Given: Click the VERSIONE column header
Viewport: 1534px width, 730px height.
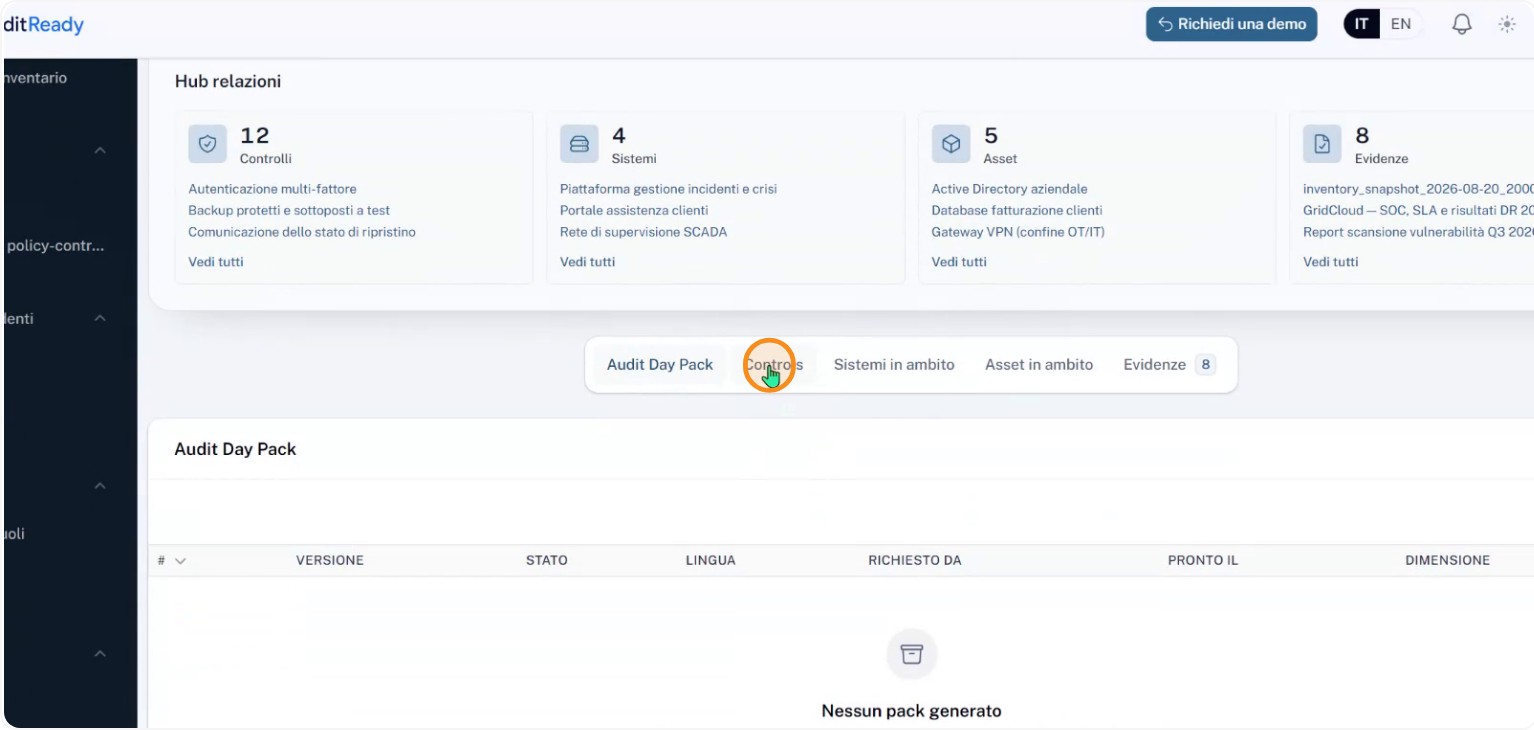Looking at the screenshot, I should (330, 561).
